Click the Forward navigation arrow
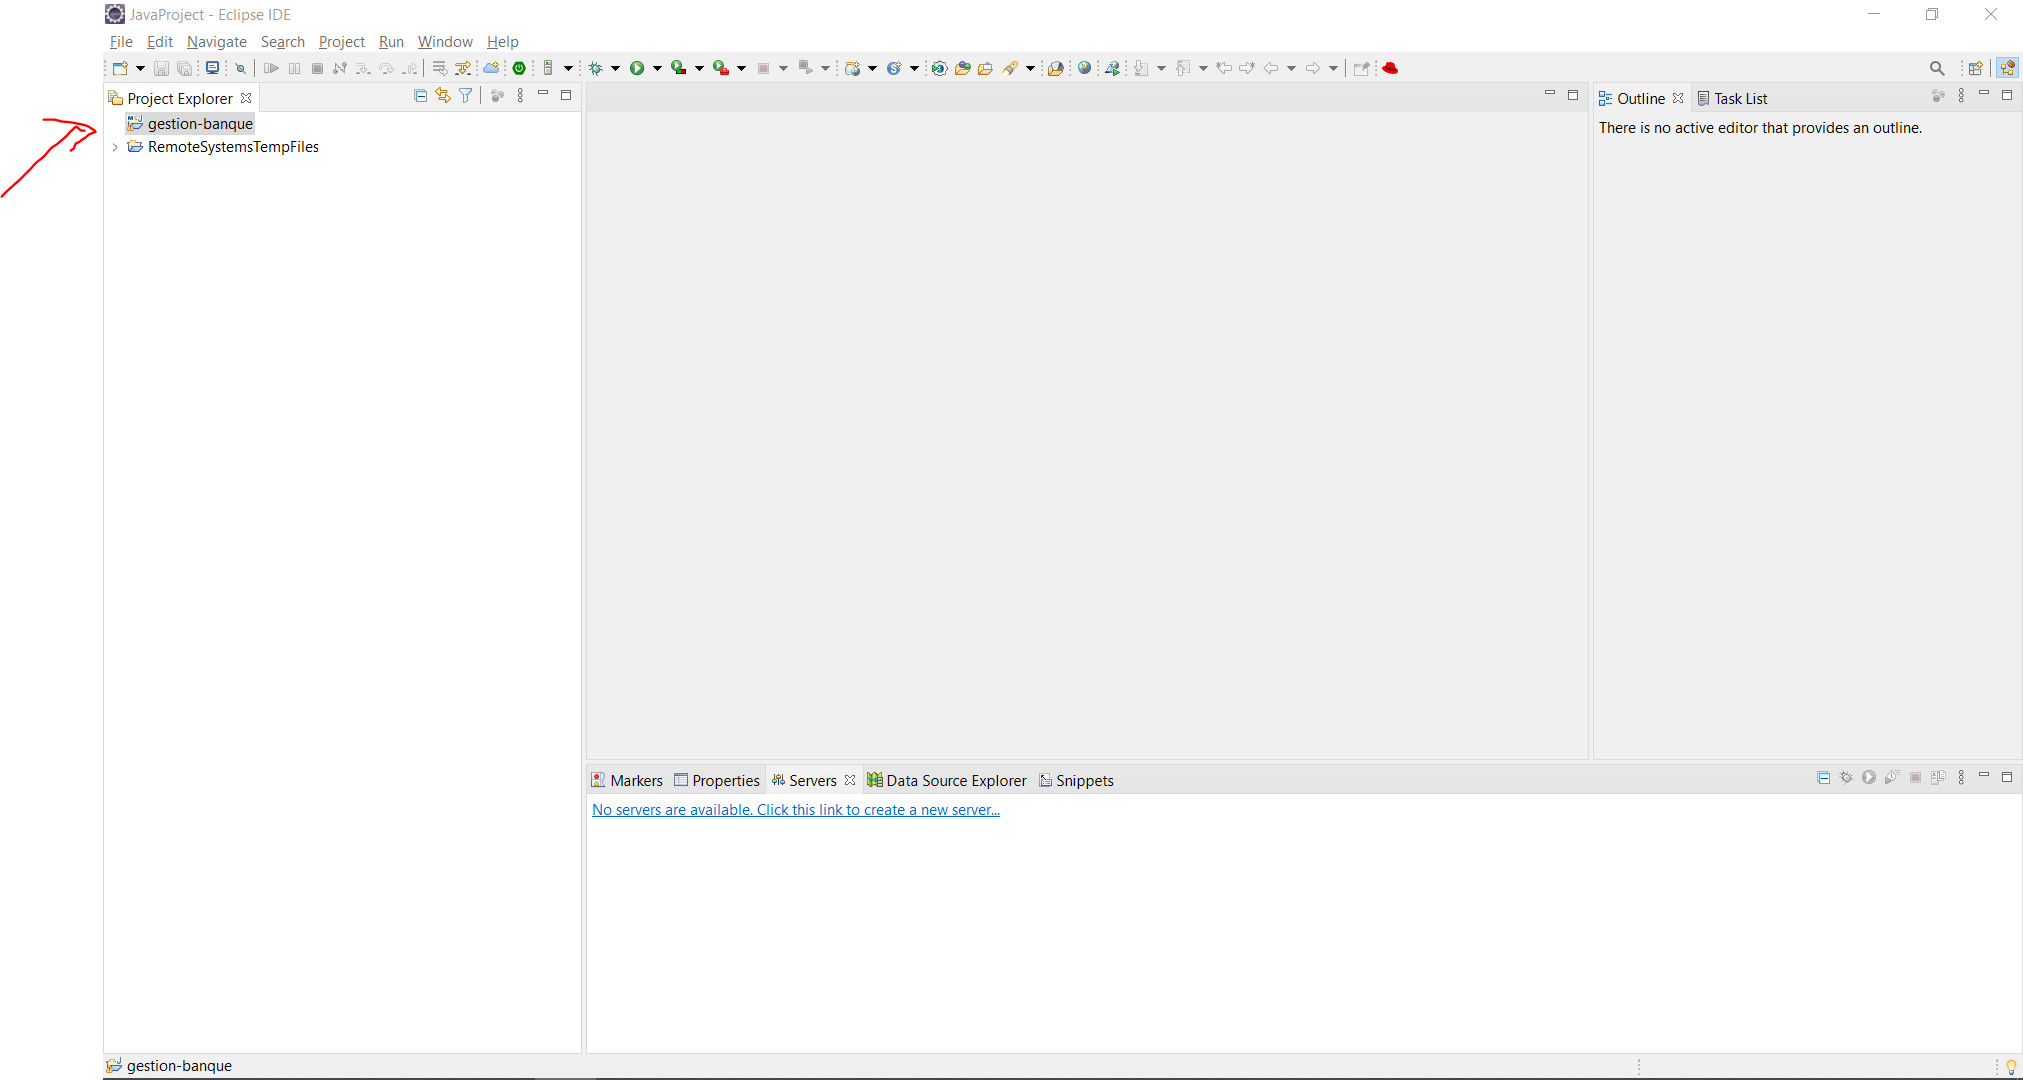 (1313, 68)
